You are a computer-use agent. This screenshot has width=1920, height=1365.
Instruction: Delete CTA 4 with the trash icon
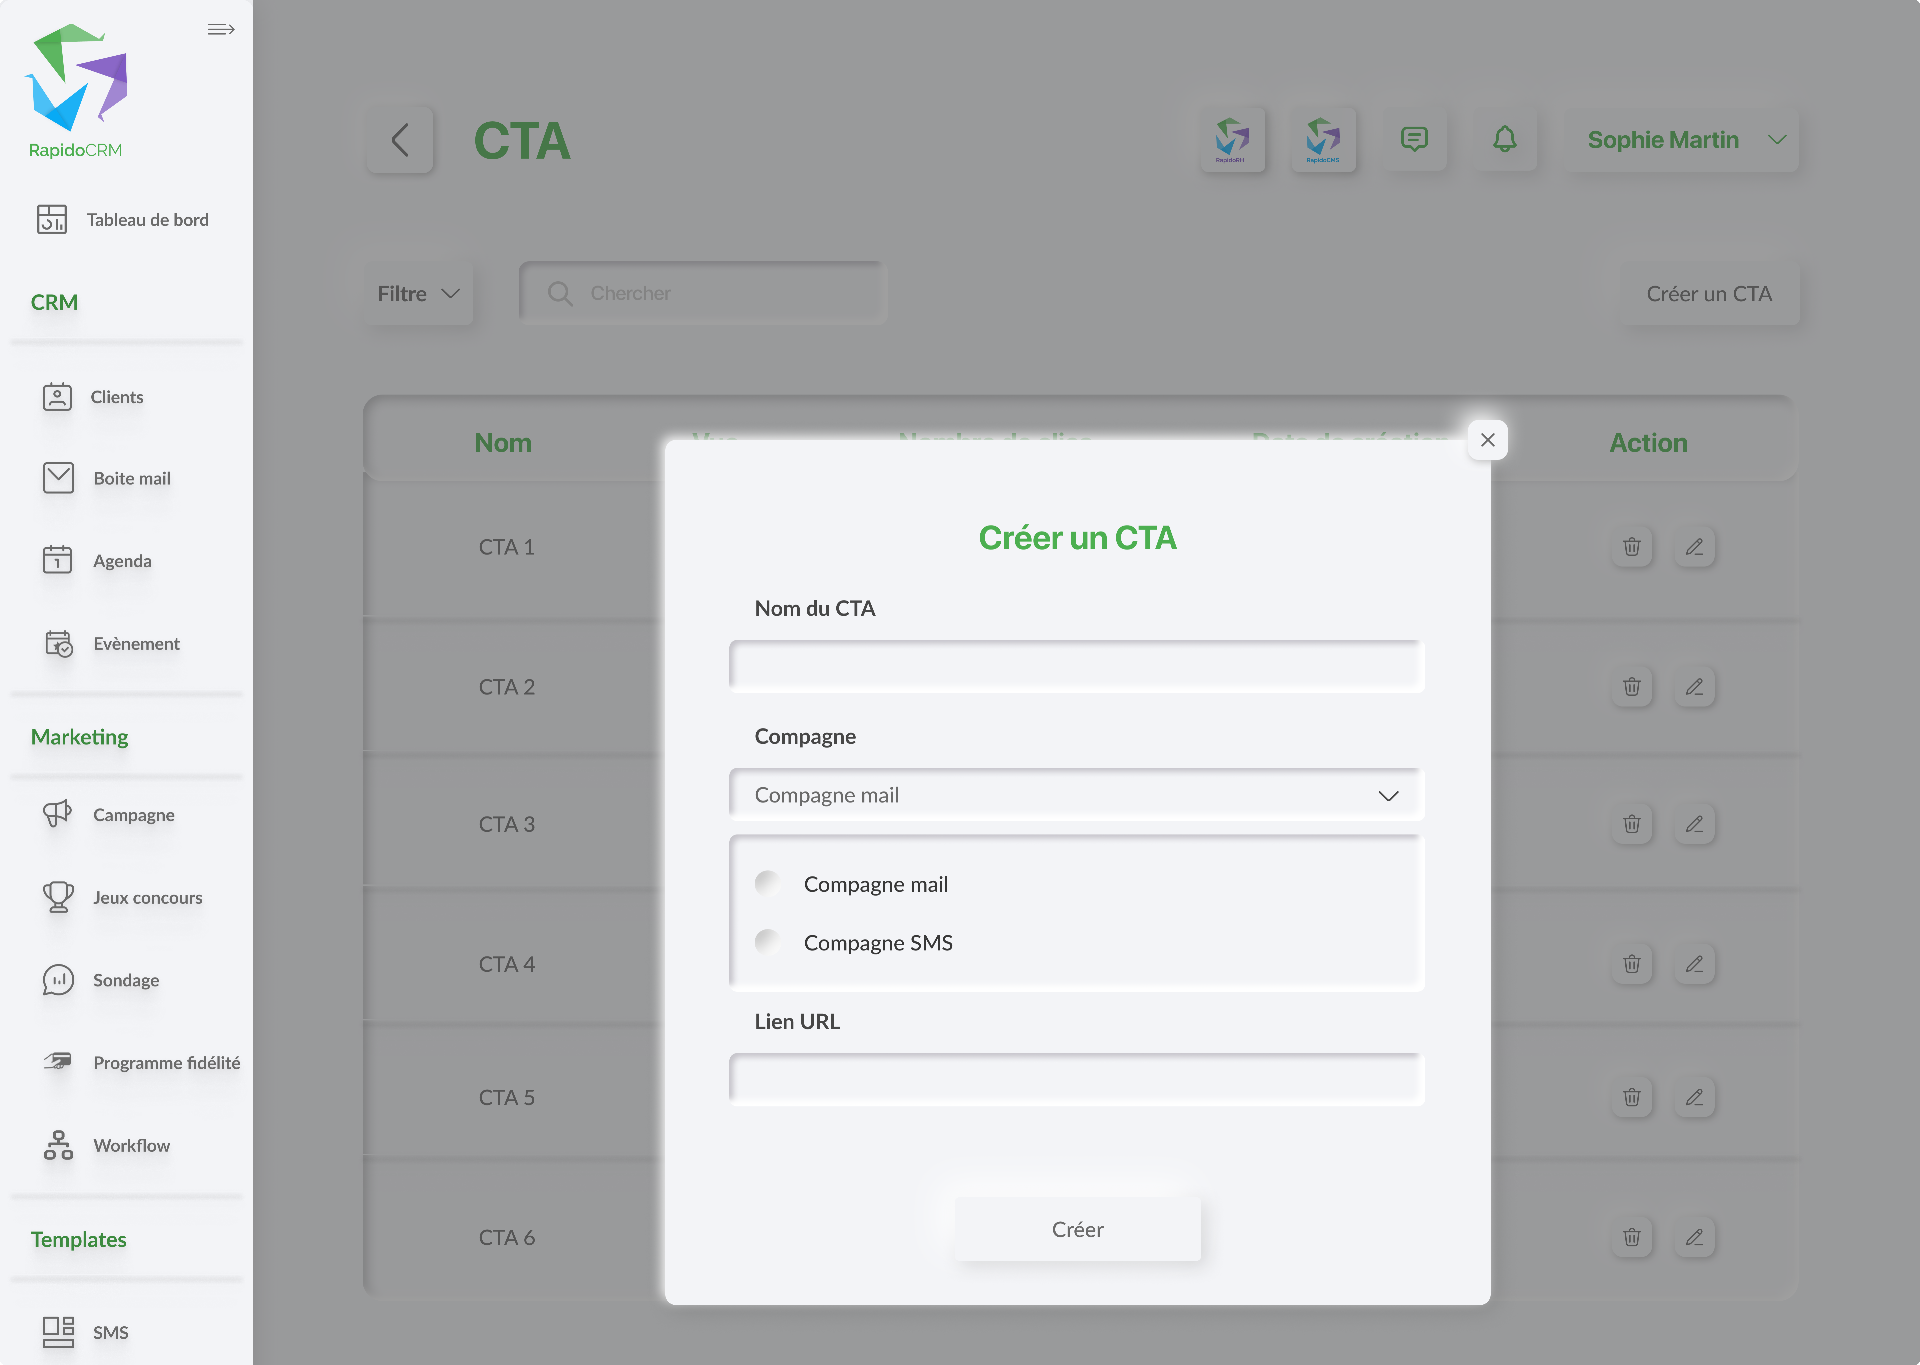pos(1632,964)
